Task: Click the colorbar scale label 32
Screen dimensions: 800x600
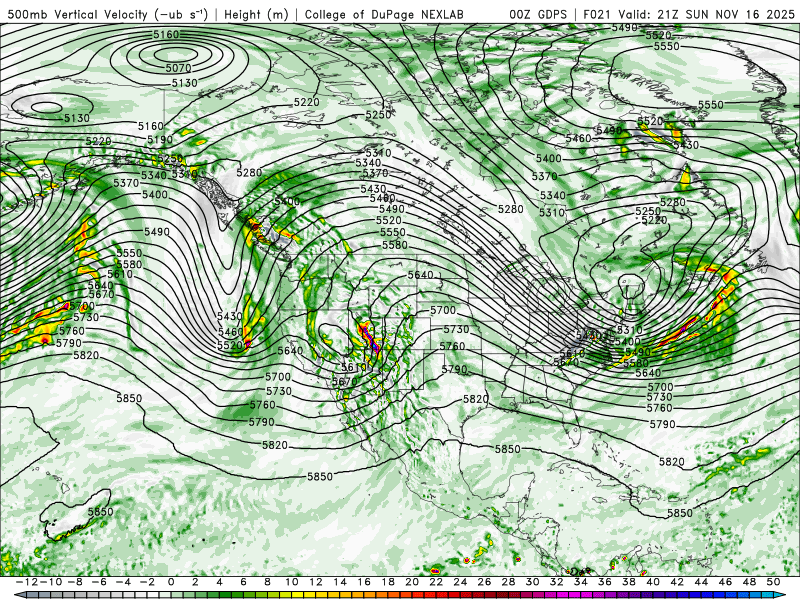Action: (557, 582)
